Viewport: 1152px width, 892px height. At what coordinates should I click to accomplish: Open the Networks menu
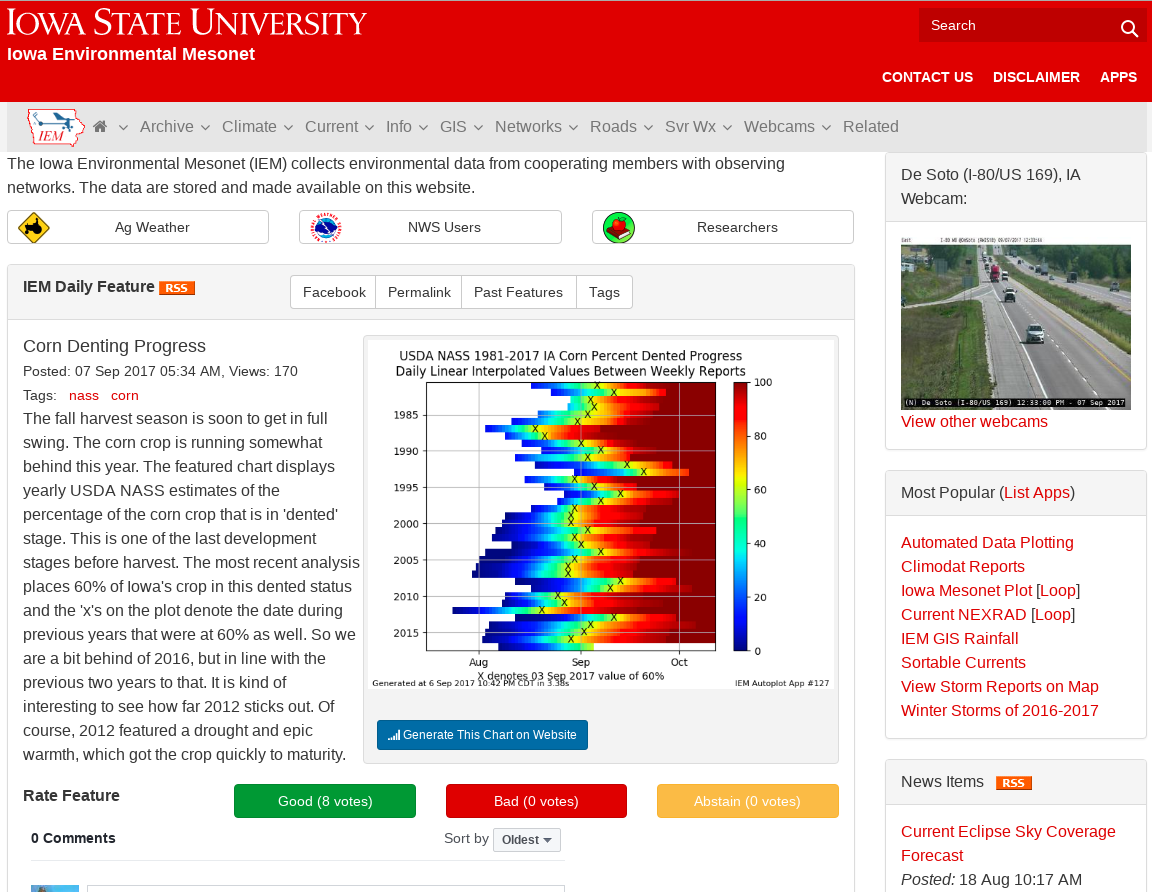(x=536, y=126)
